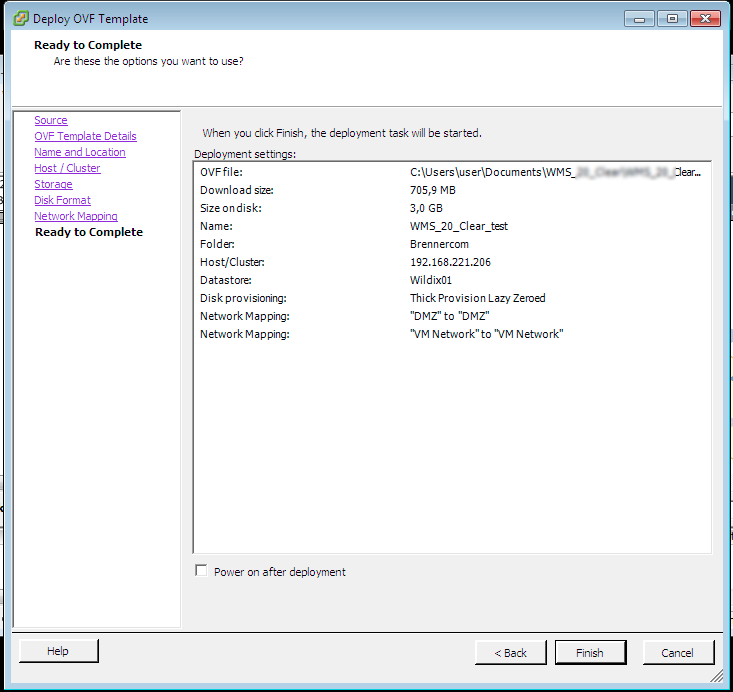Screen dimensions: 733x692
Task: Click the Help button
Action: [58, 651]
